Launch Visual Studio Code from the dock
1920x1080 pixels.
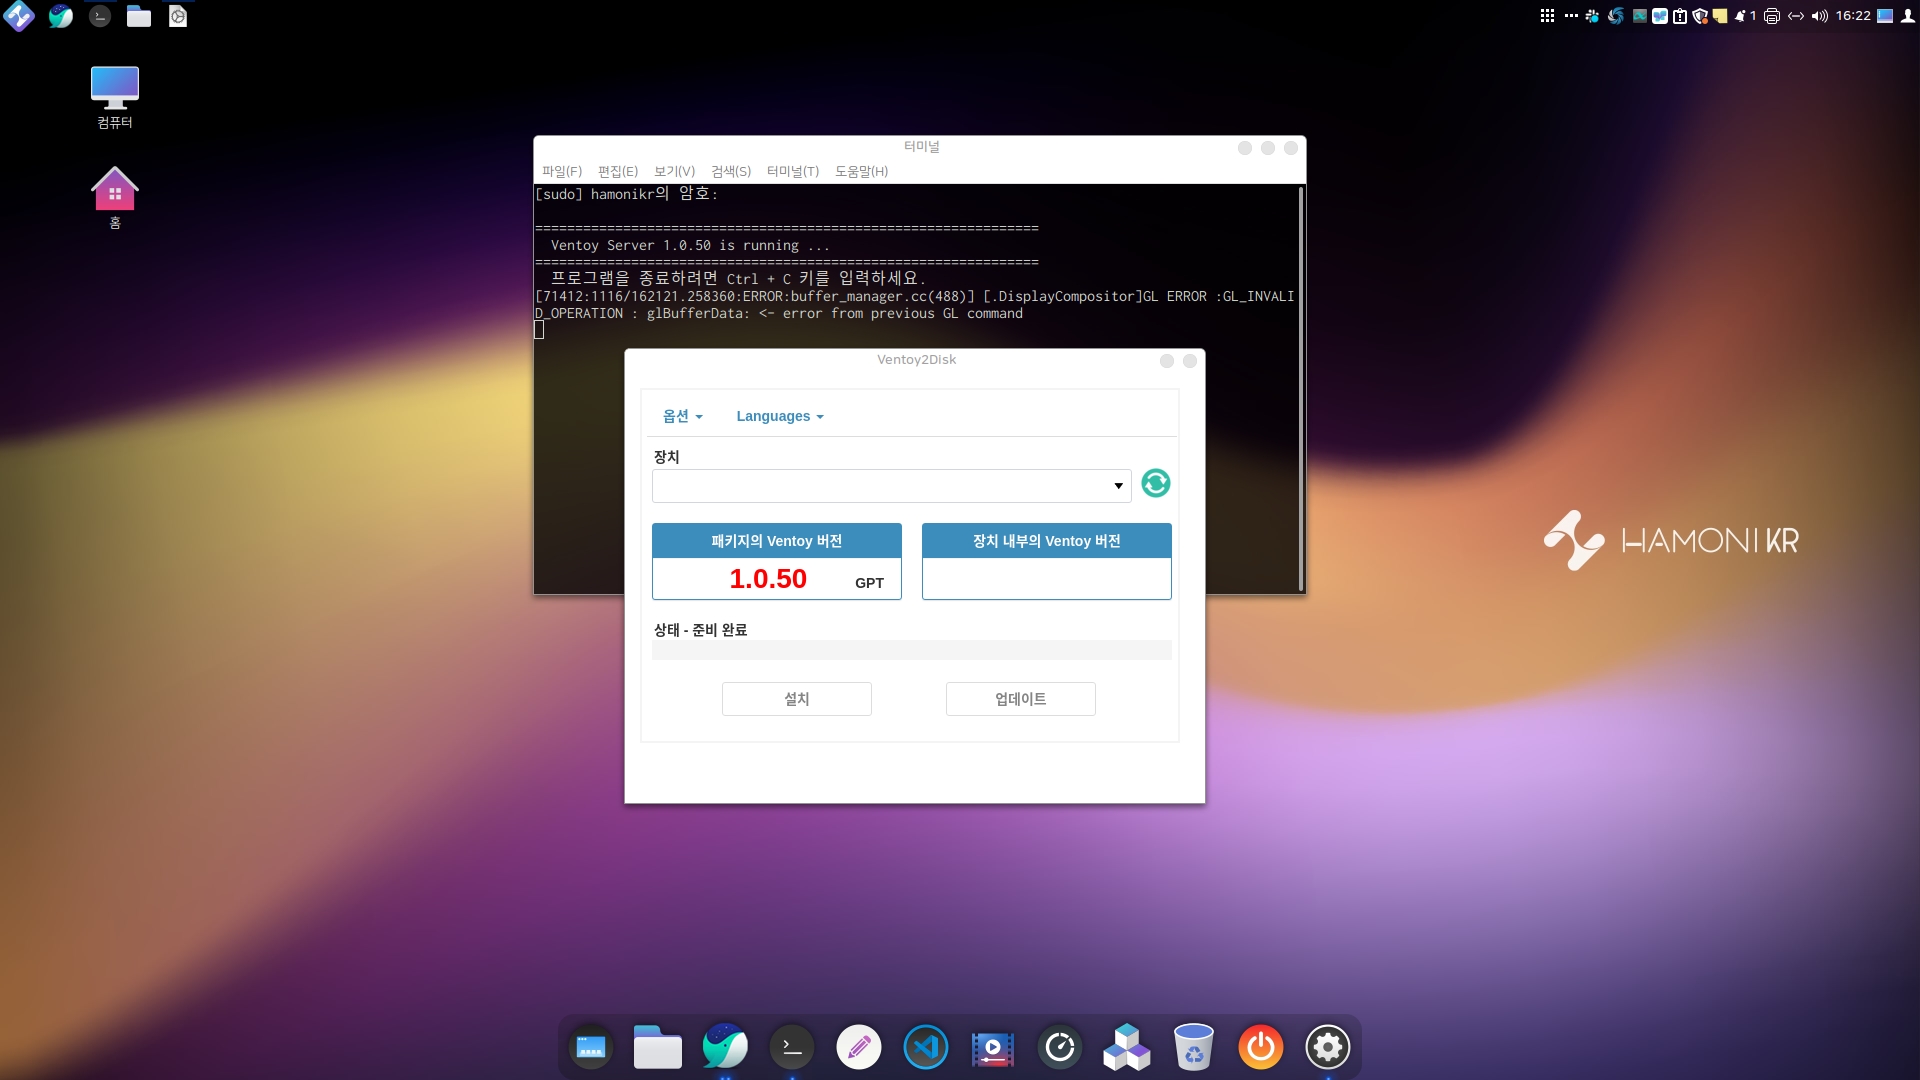coord(925,1047)
